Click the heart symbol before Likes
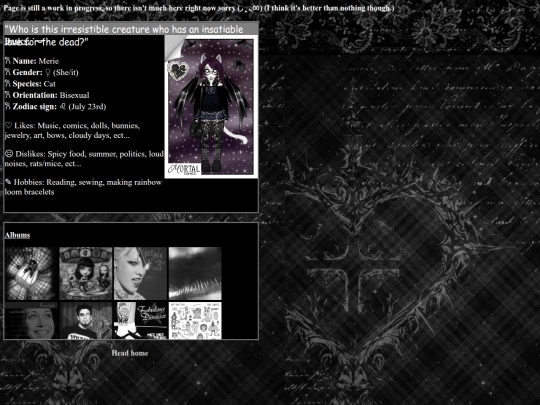 coord(9,125)
